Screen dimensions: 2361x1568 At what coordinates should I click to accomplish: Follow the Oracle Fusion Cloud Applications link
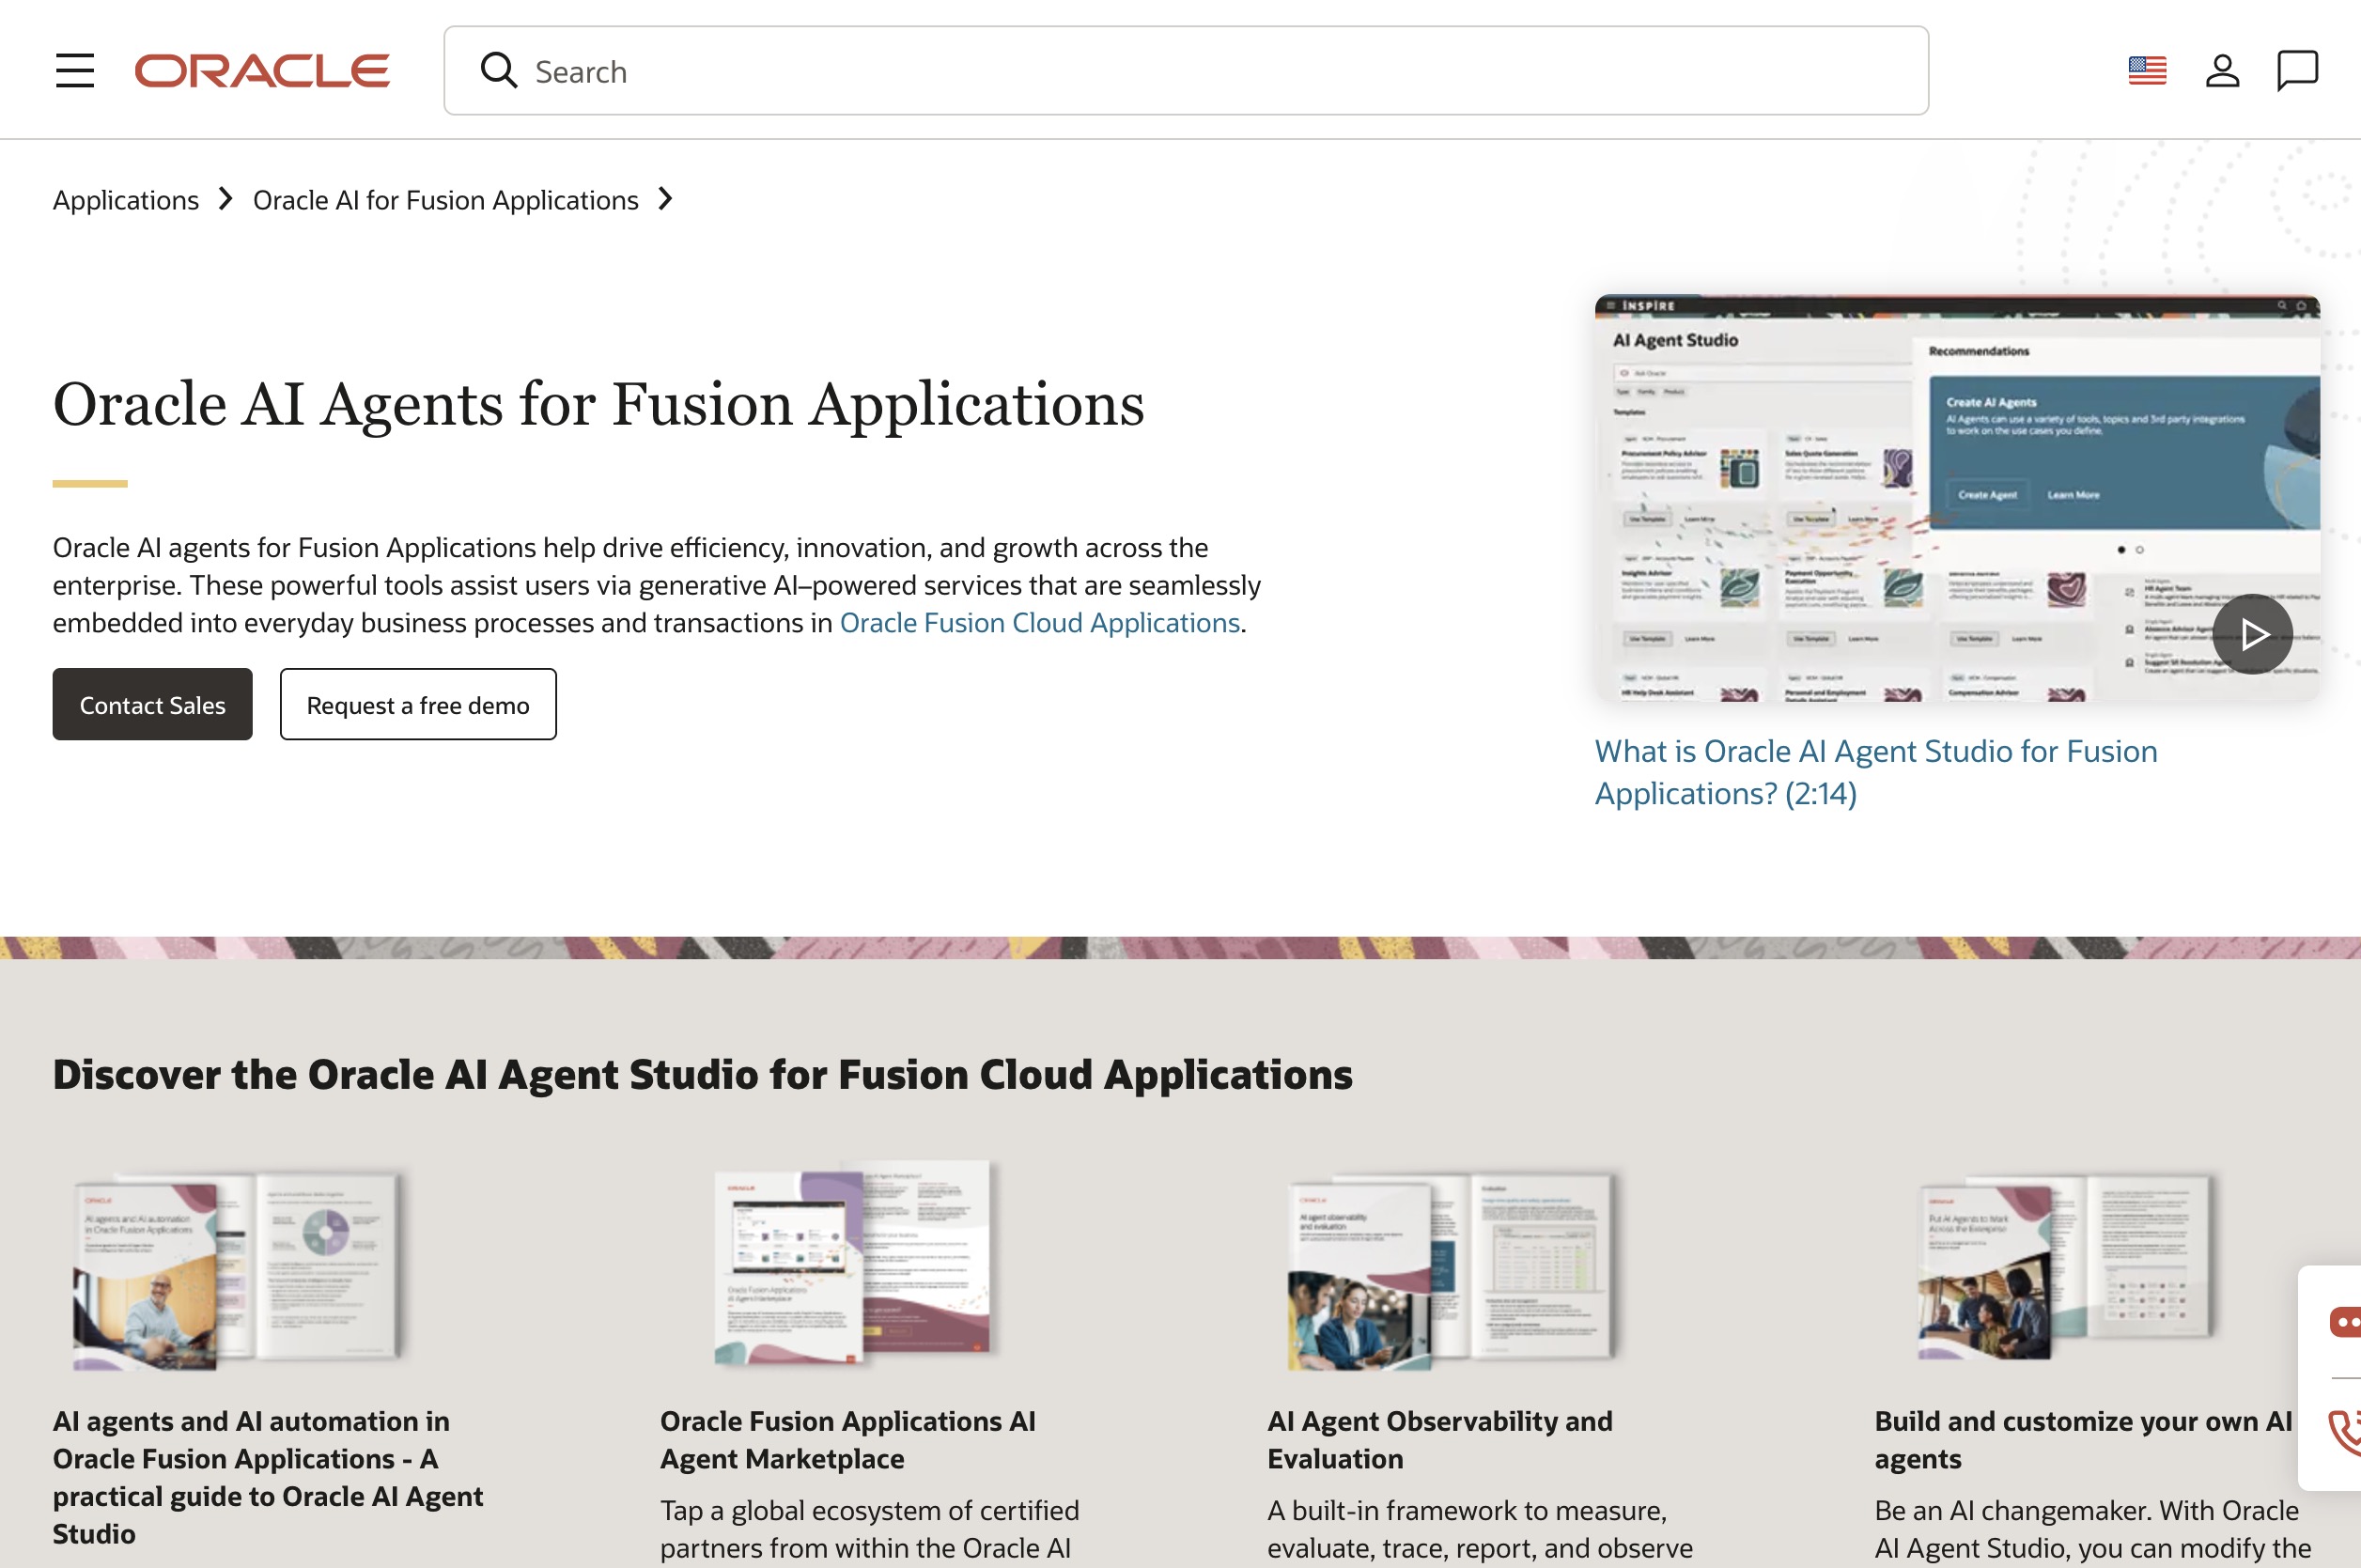[x=1039, y=623]
